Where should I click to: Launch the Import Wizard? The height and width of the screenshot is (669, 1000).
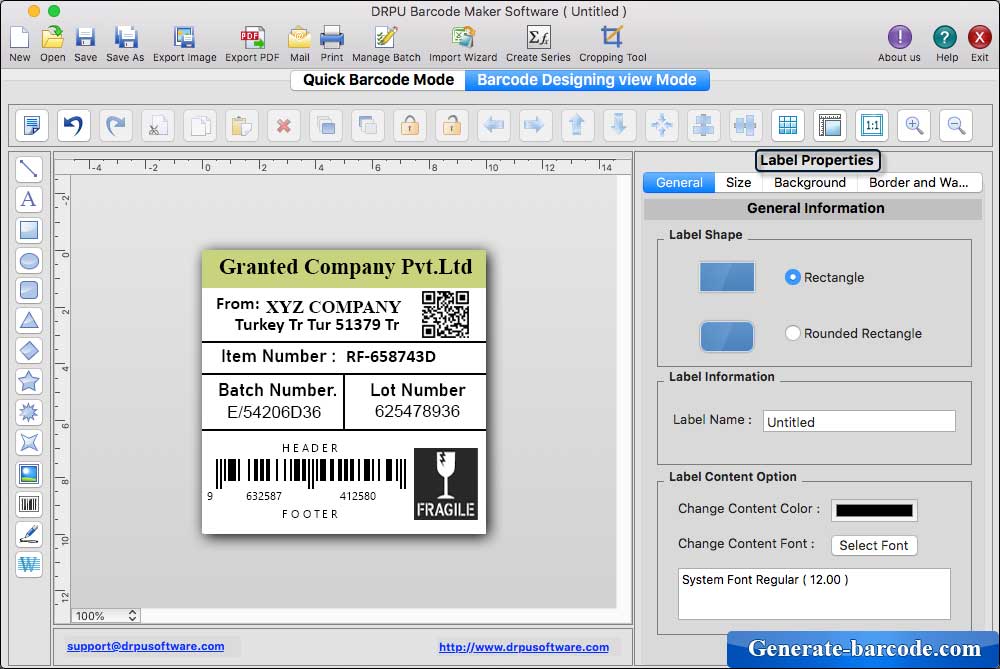(463, 43)
